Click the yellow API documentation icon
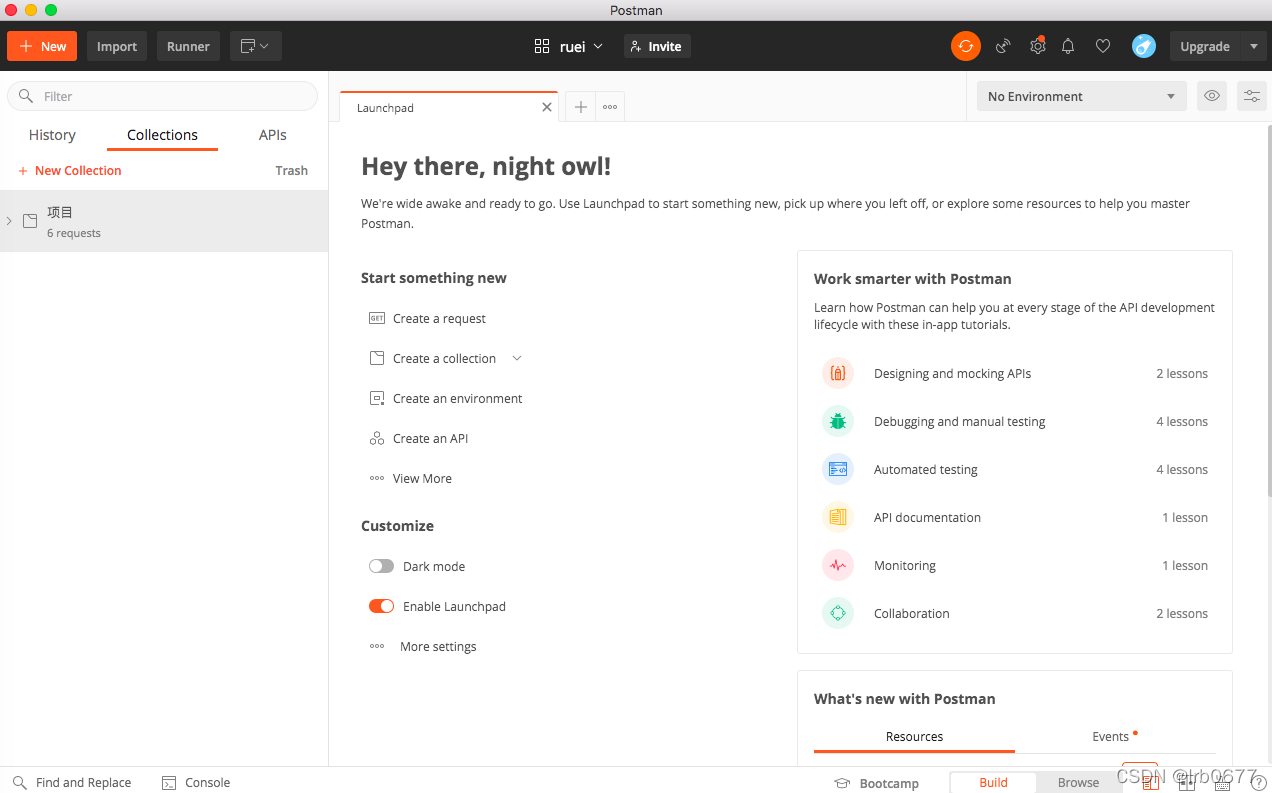This screenshot has width=1272, height=793. click(838, 517)
